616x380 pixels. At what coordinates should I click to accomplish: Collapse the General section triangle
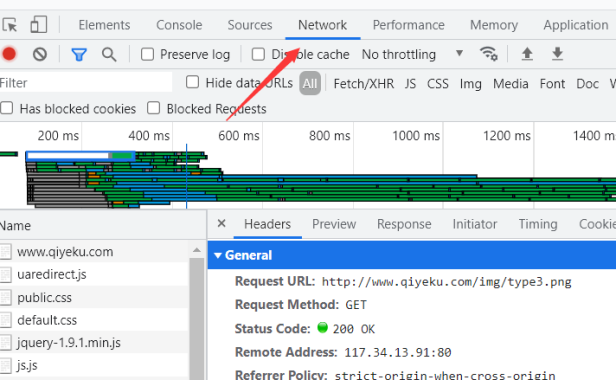tap(218, 255)
